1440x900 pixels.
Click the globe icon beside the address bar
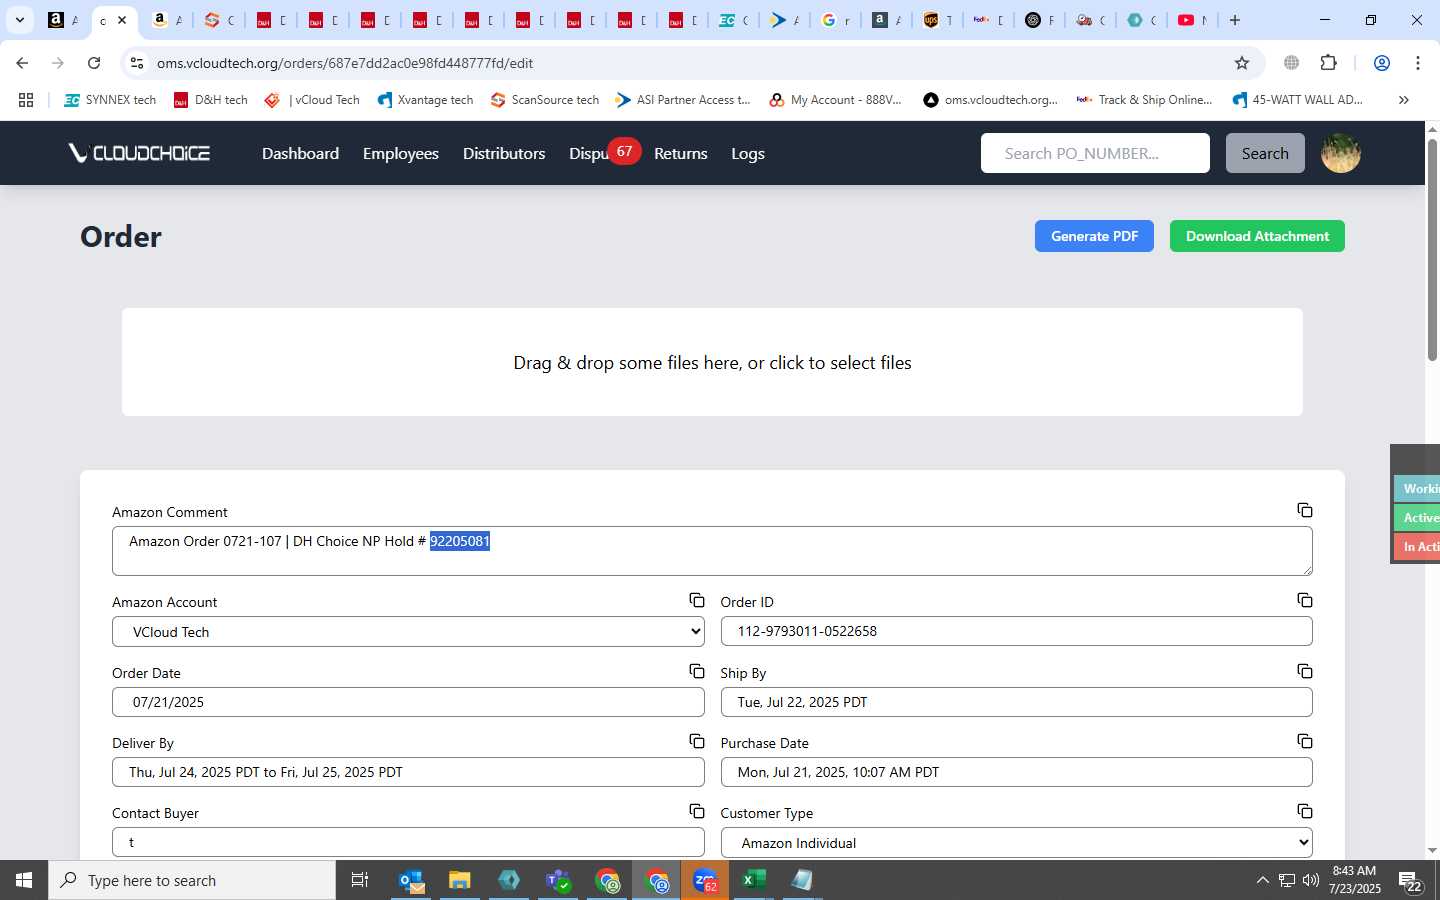click(1292, 63)
